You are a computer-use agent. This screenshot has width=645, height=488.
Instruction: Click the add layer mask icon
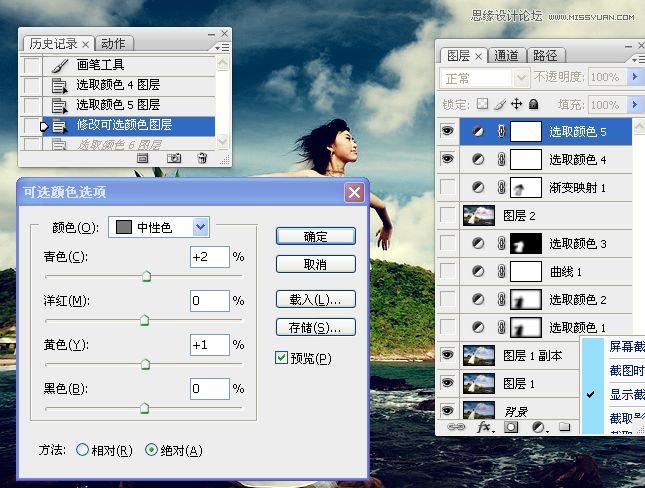coord(511,427)
